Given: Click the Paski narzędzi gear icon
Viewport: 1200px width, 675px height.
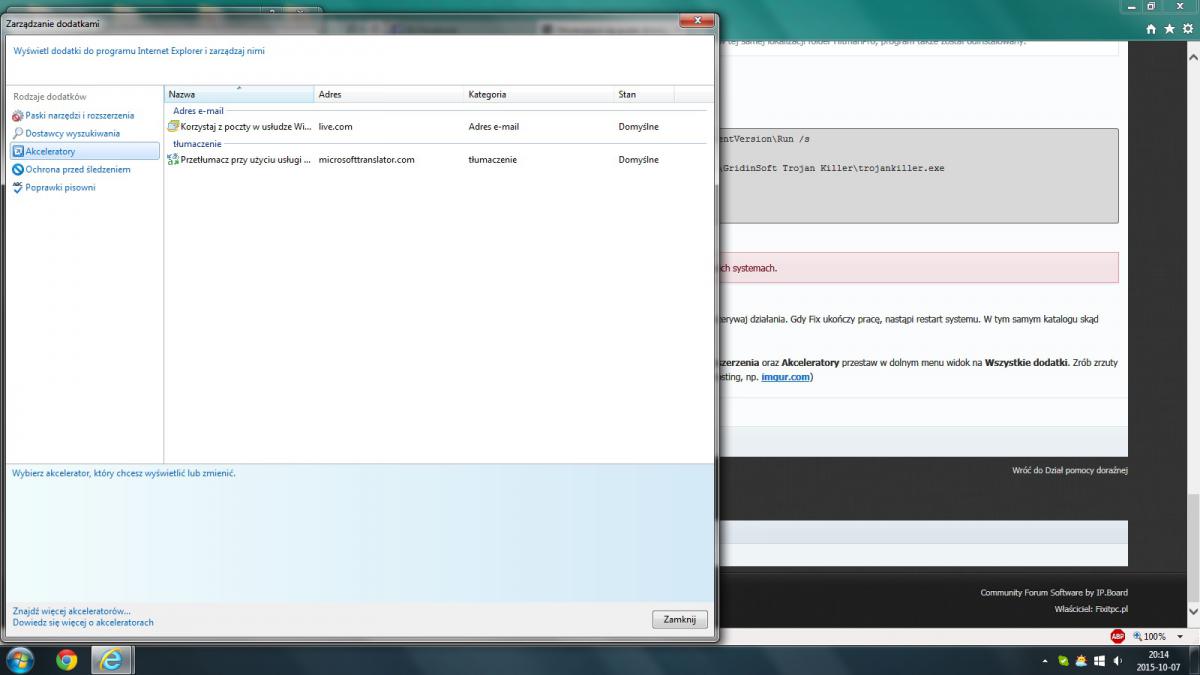Looking at the screenshot, I should pos(18,116).
